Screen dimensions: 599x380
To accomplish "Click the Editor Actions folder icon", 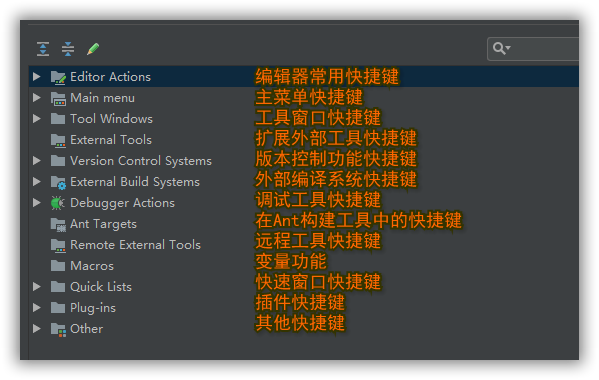I will click(58, 77).
